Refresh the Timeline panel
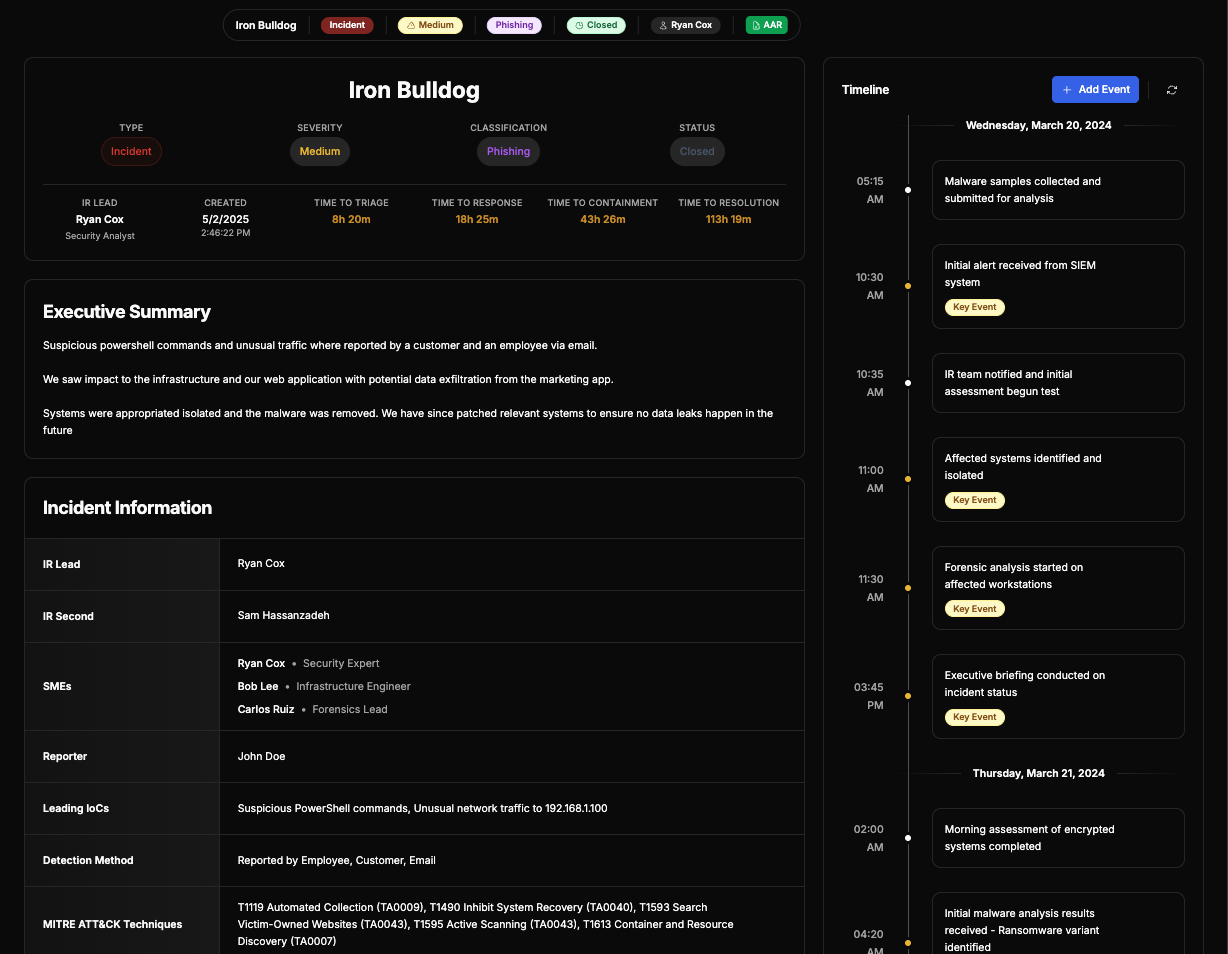This screenshot has width=1228, height=954. pyautogui.click(x=1171, y=89)
